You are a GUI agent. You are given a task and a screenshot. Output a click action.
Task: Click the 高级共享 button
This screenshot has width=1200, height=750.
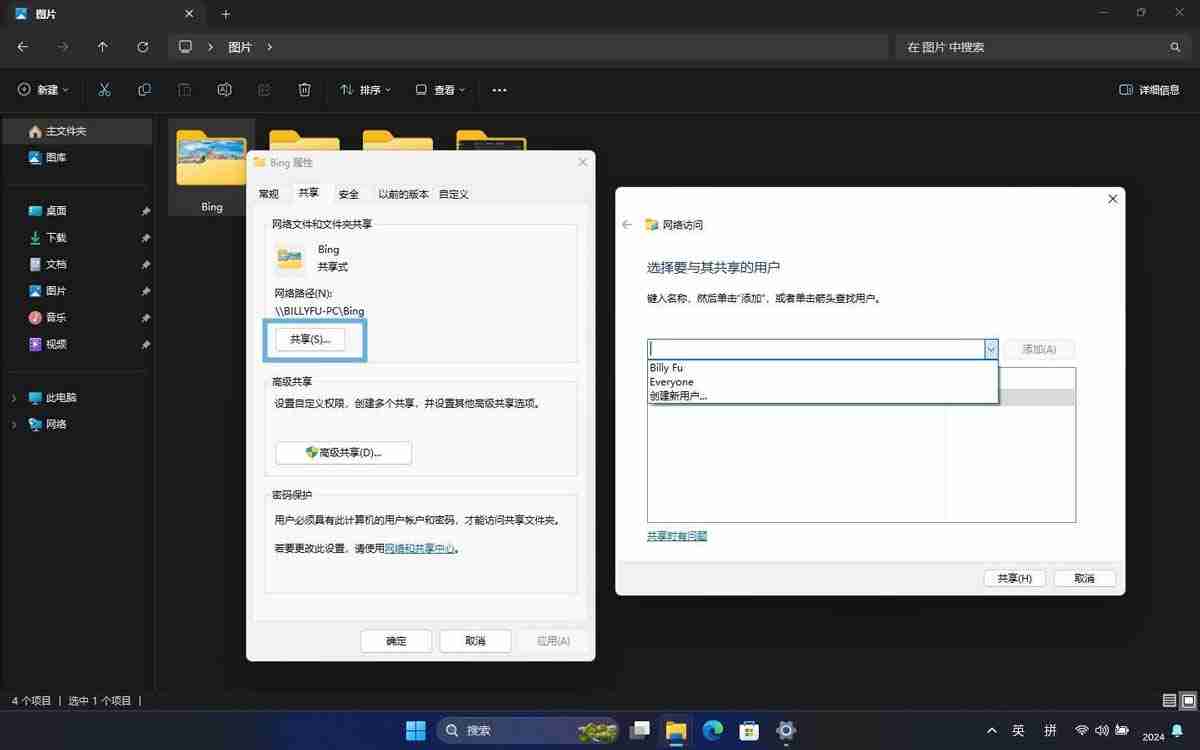coord(343,452)
